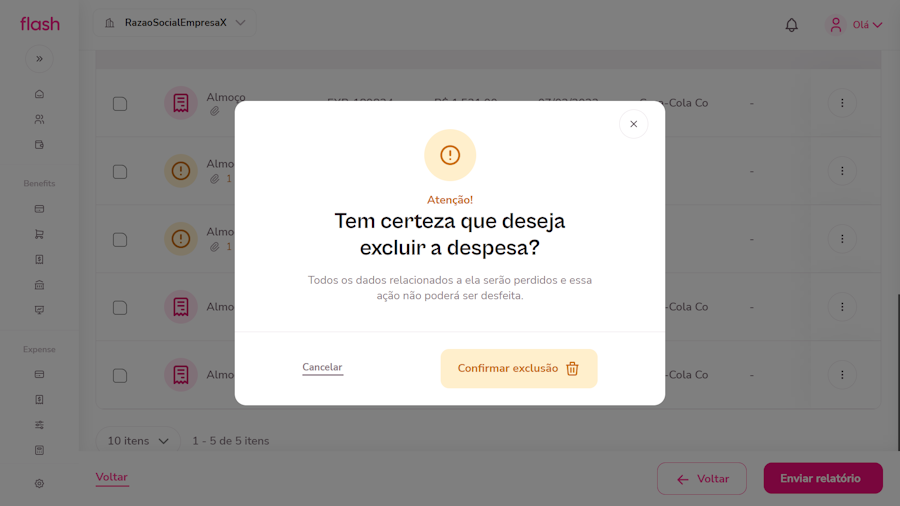Open the home icon in the sidebar

click(x=40, y=94)
